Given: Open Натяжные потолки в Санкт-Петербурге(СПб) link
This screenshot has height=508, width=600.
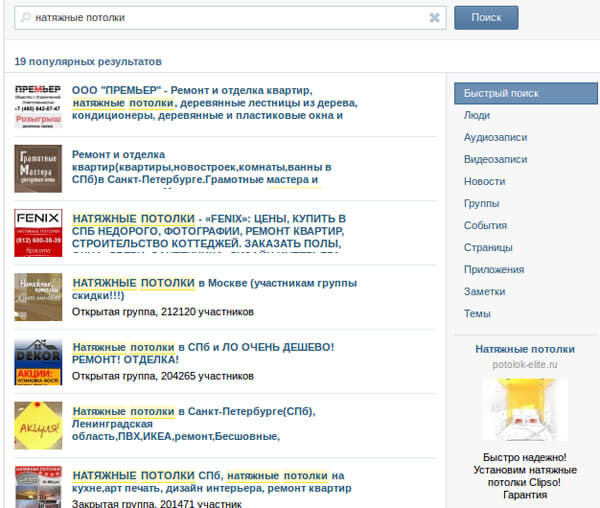Looking at the screenshot, I should point(194,424).
